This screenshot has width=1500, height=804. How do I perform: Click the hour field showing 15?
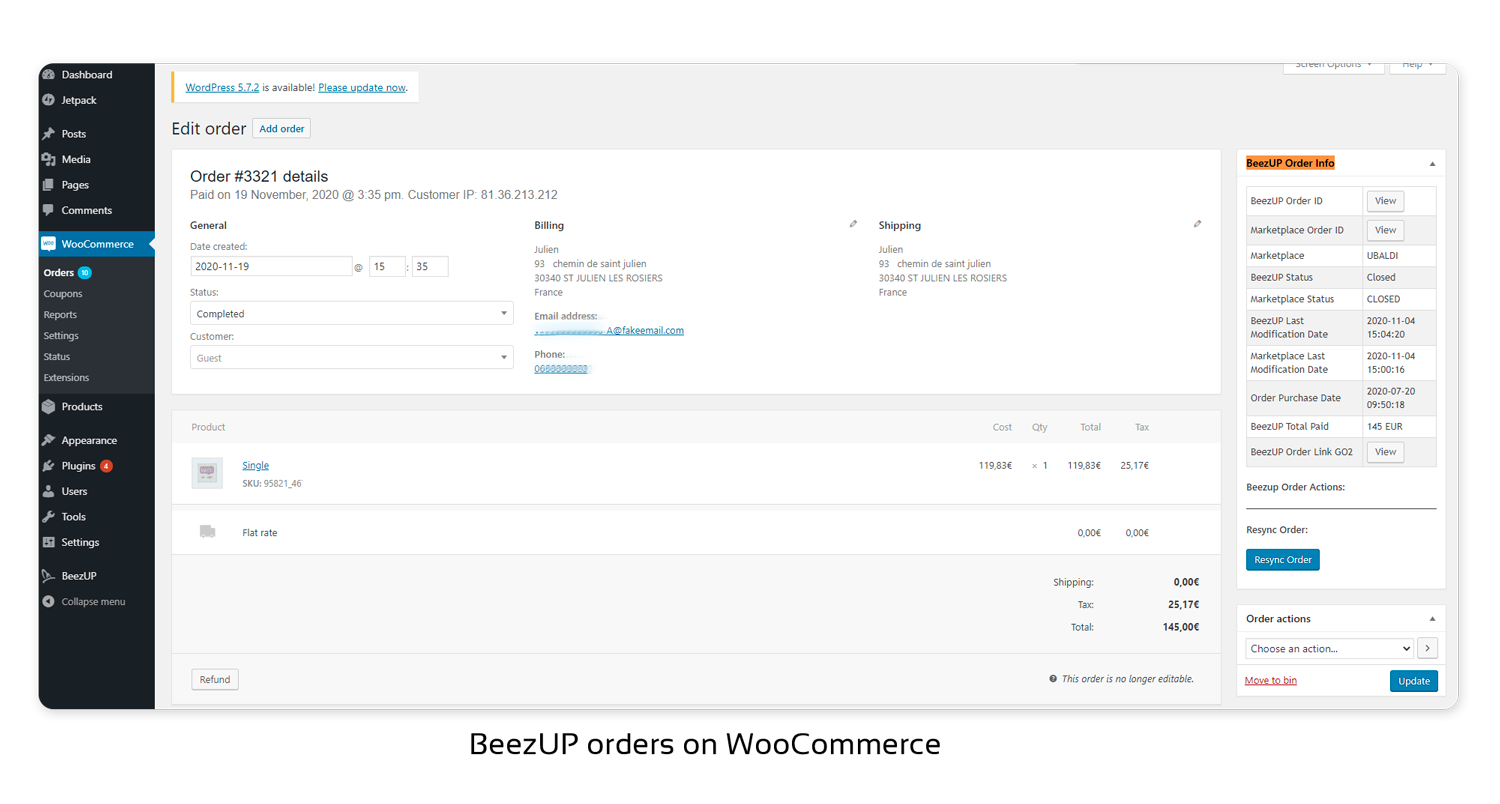point(387,267)
